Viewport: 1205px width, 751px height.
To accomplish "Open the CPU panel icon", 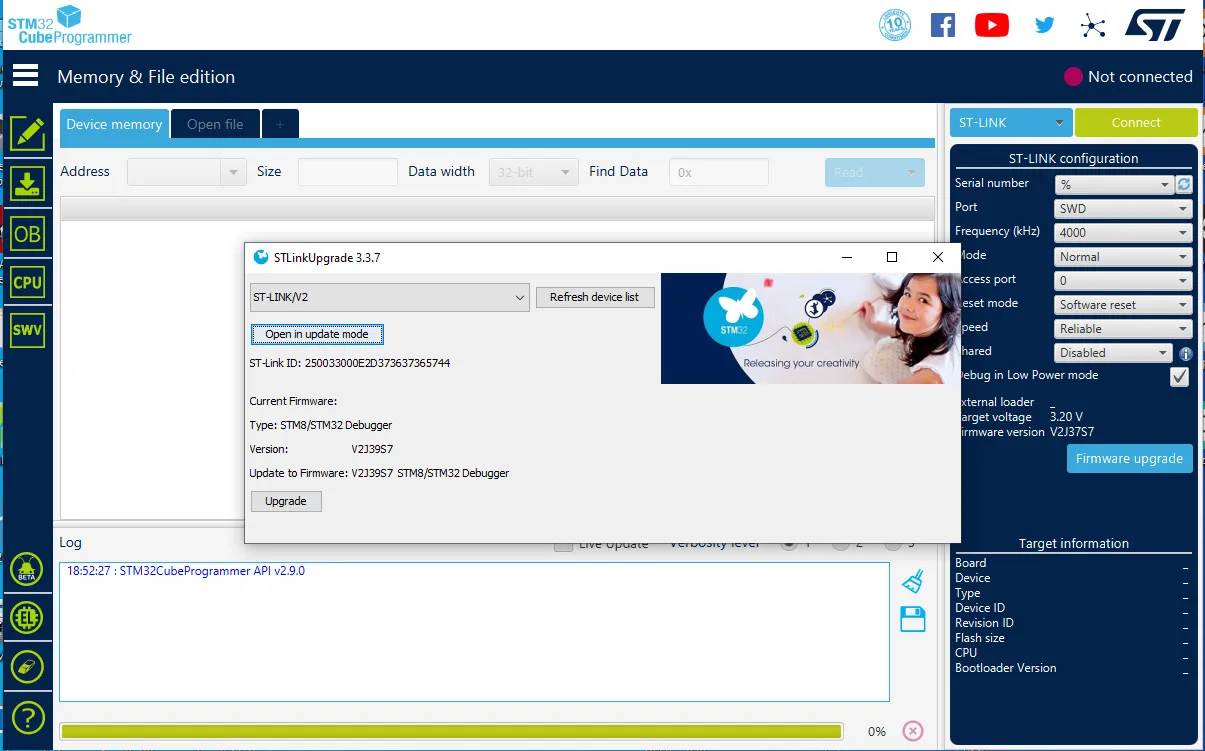I will (x=27, y=282).
